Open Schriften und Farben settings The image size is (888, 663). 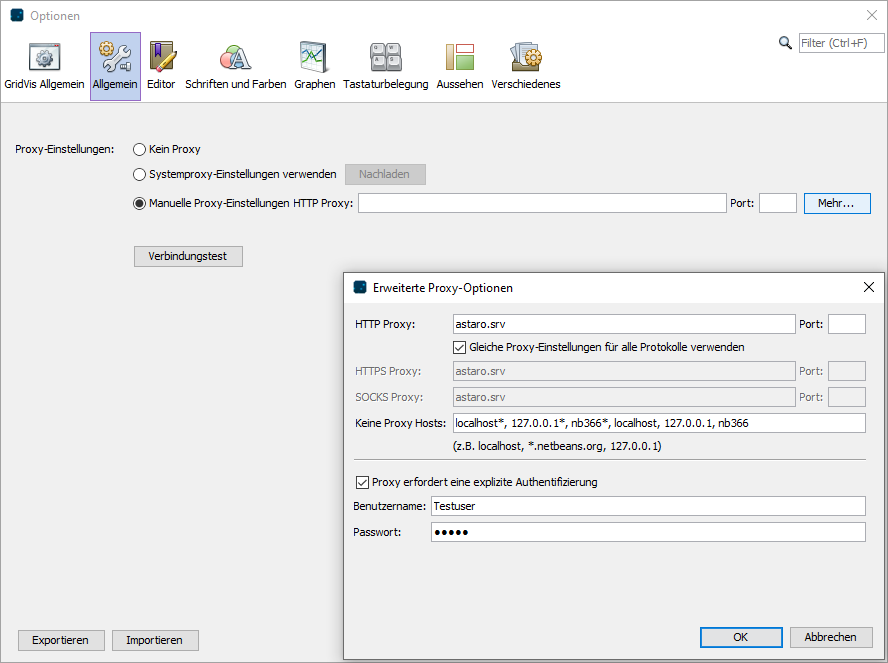tap(236, 66)
